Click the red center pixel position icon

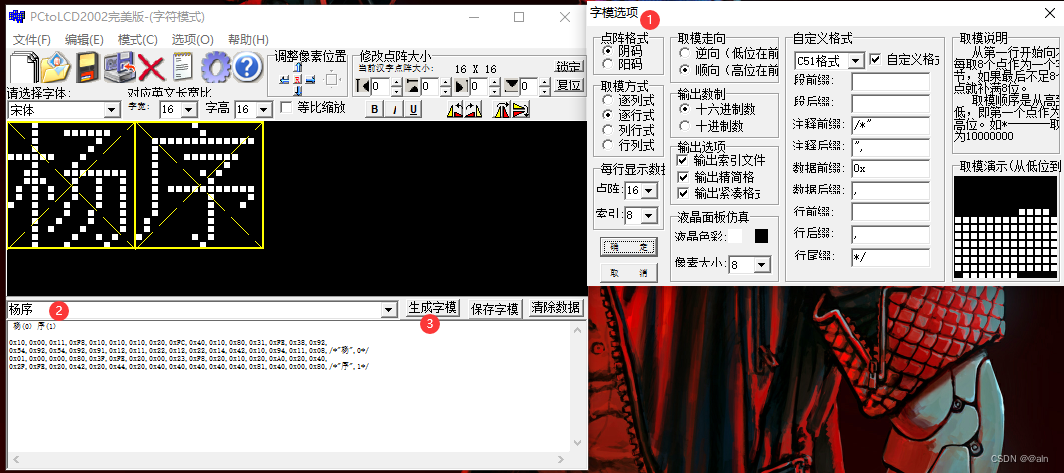tap(297, 79)
